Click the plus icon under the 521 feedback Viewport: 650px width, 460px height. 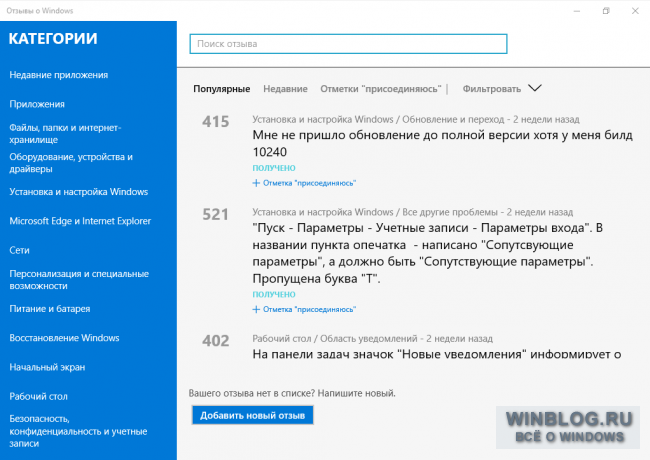coord(256,309)
